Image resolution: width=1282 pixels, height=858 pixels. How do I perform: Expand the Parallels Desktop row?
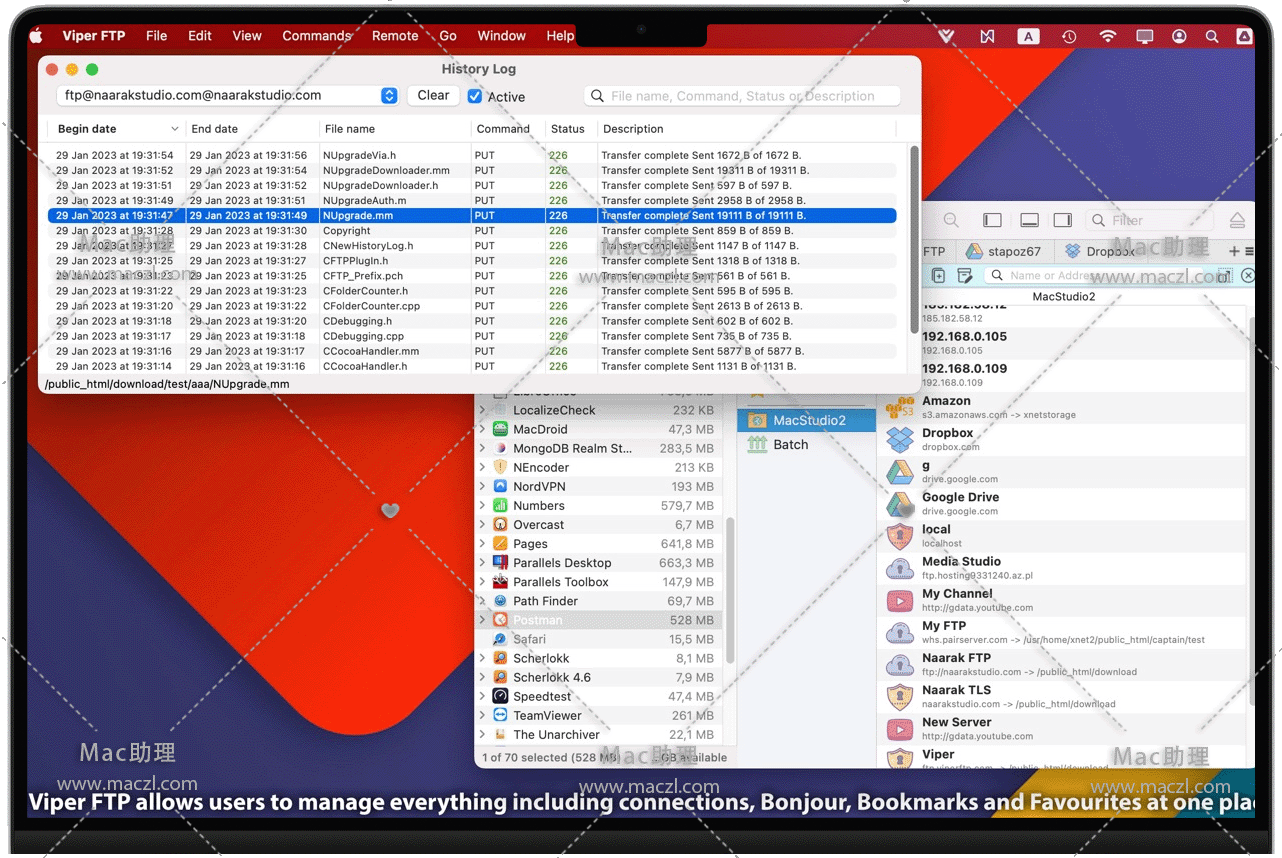pos(483,563)
